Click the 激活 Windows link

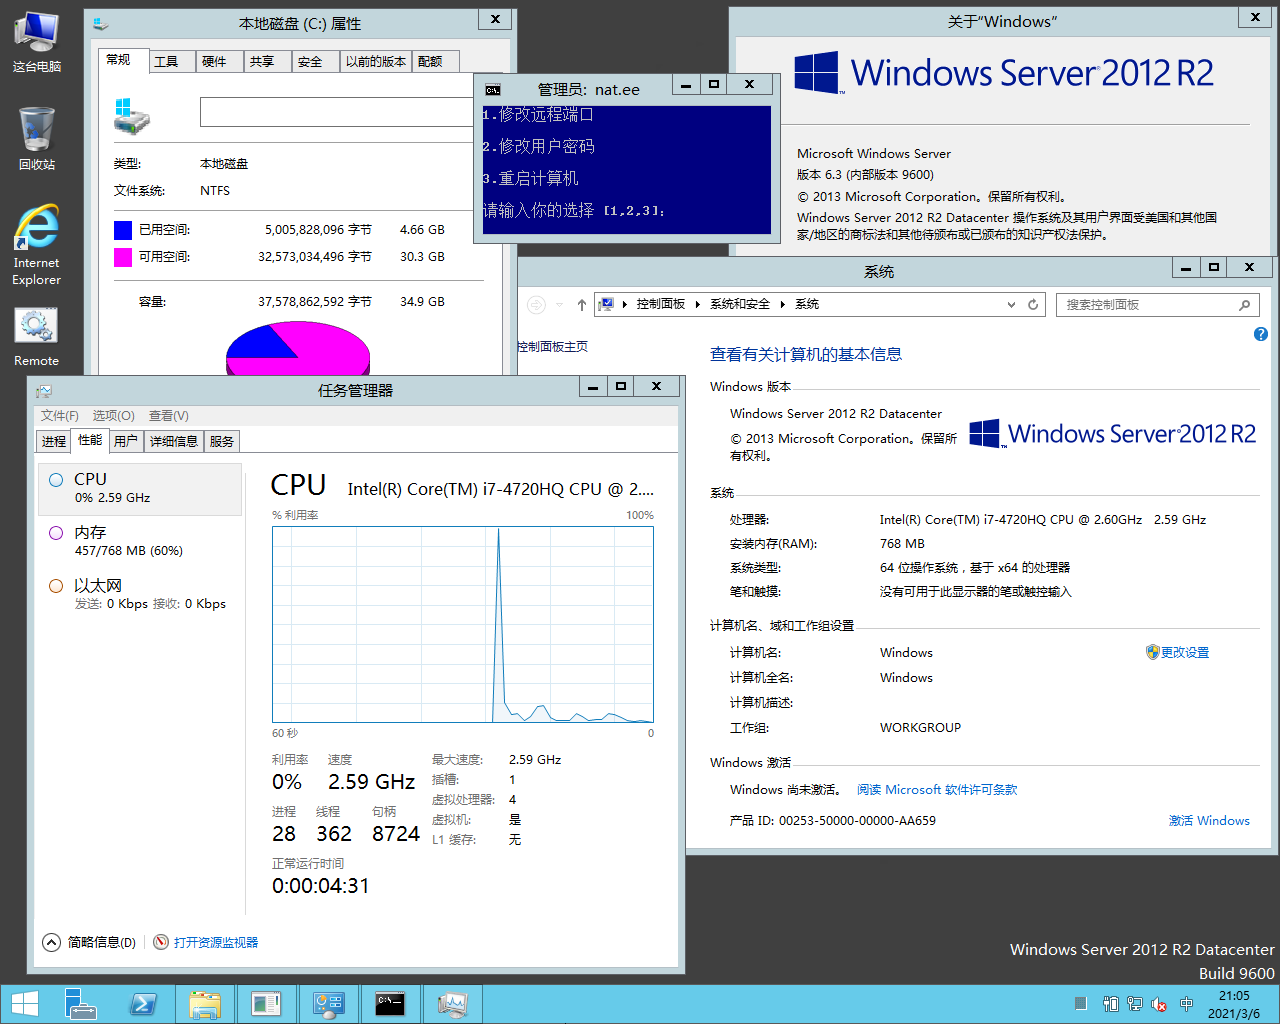point(1209,820)
